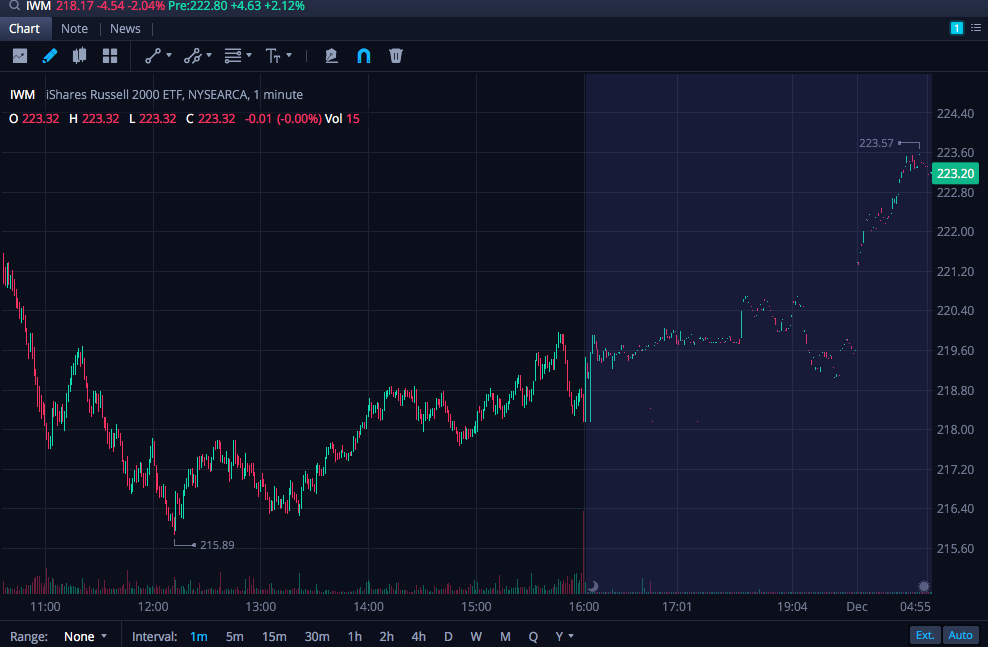Click the 223.57 high price marker
Screen dimensions: 988x647
pyautogui.click(x=876, y=143)
